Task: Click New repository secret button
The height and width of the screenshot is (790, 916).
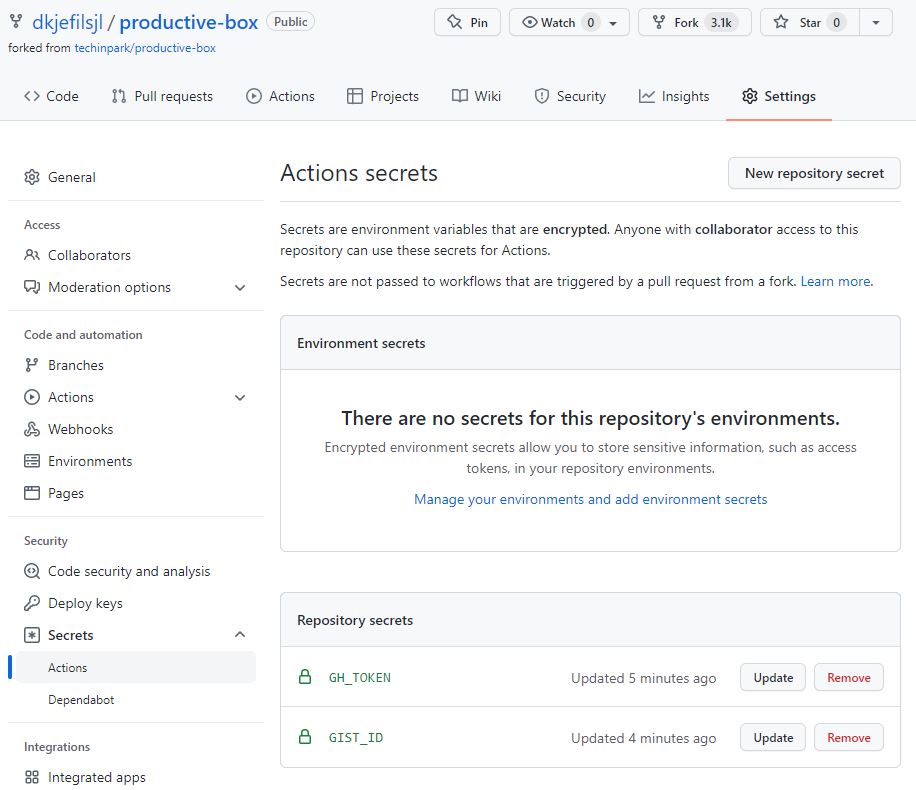Action: click(x=814, y=173)
